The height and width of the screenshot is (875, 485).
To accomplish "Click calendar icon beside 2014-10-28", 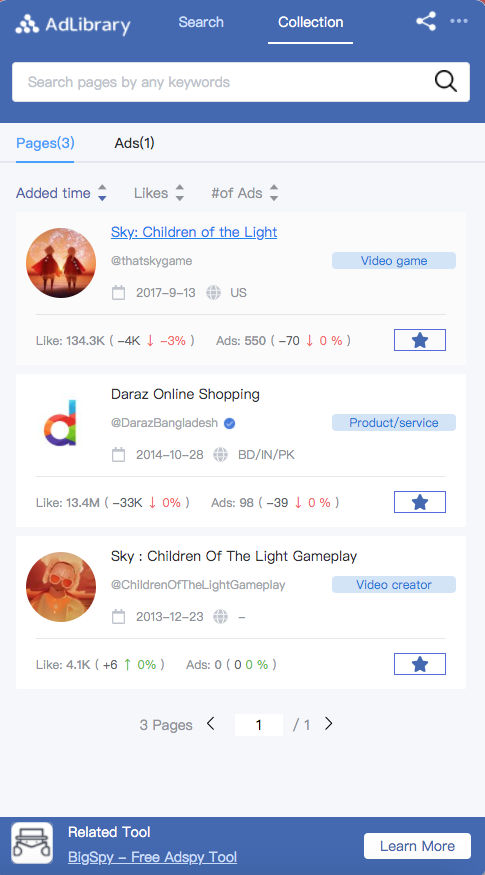I will coord(118,455).
